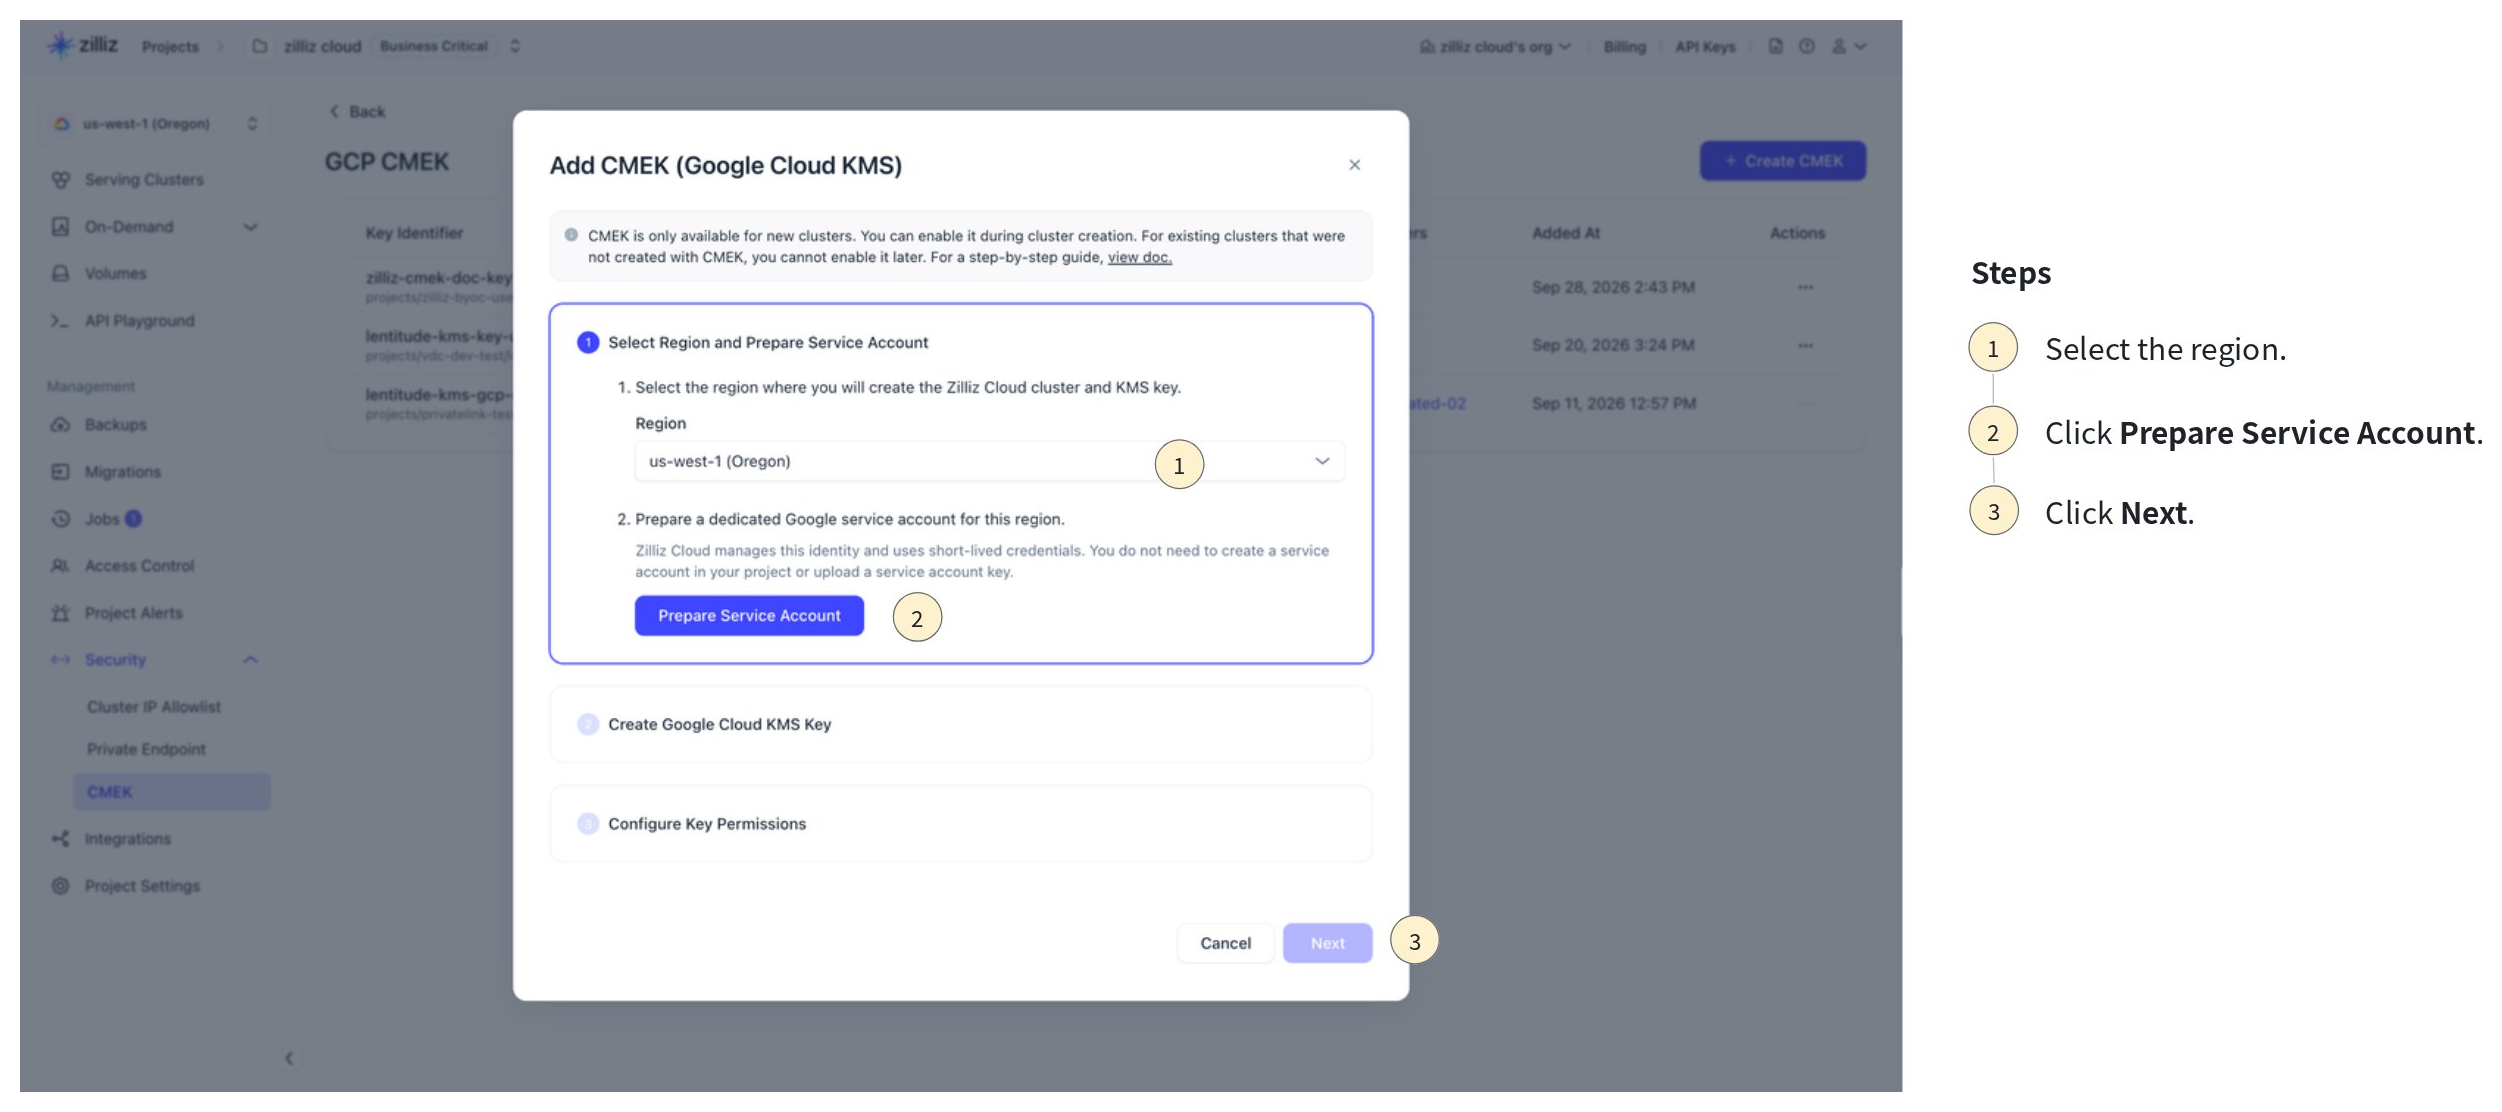The height and width of the screenshot is (1112, 2502).
Task: Click the Next button
Action: point(1327,943)
